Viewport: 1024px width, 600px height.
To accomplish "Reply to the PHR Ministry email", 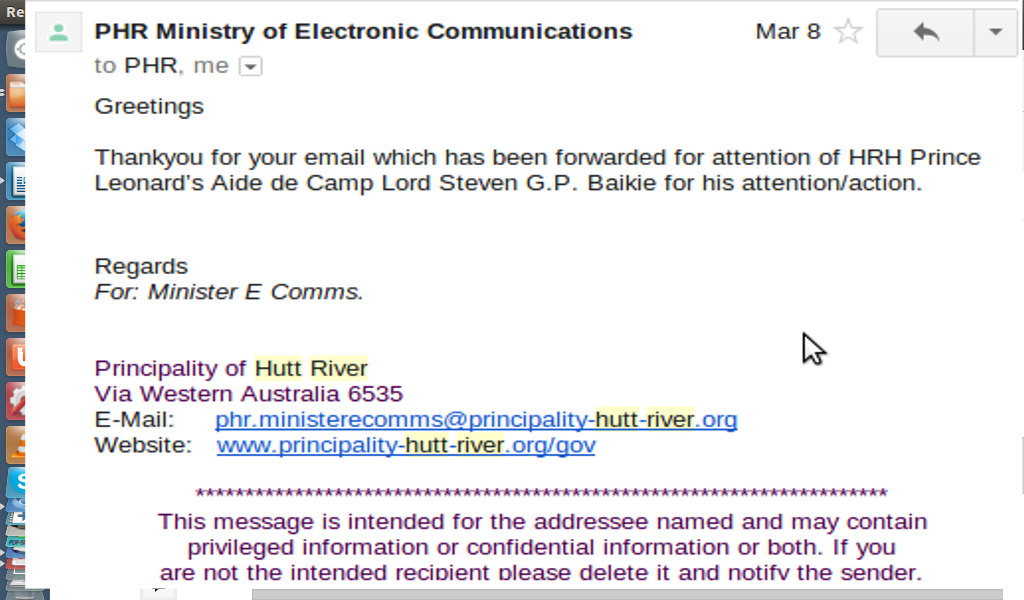I will [926, 32].
